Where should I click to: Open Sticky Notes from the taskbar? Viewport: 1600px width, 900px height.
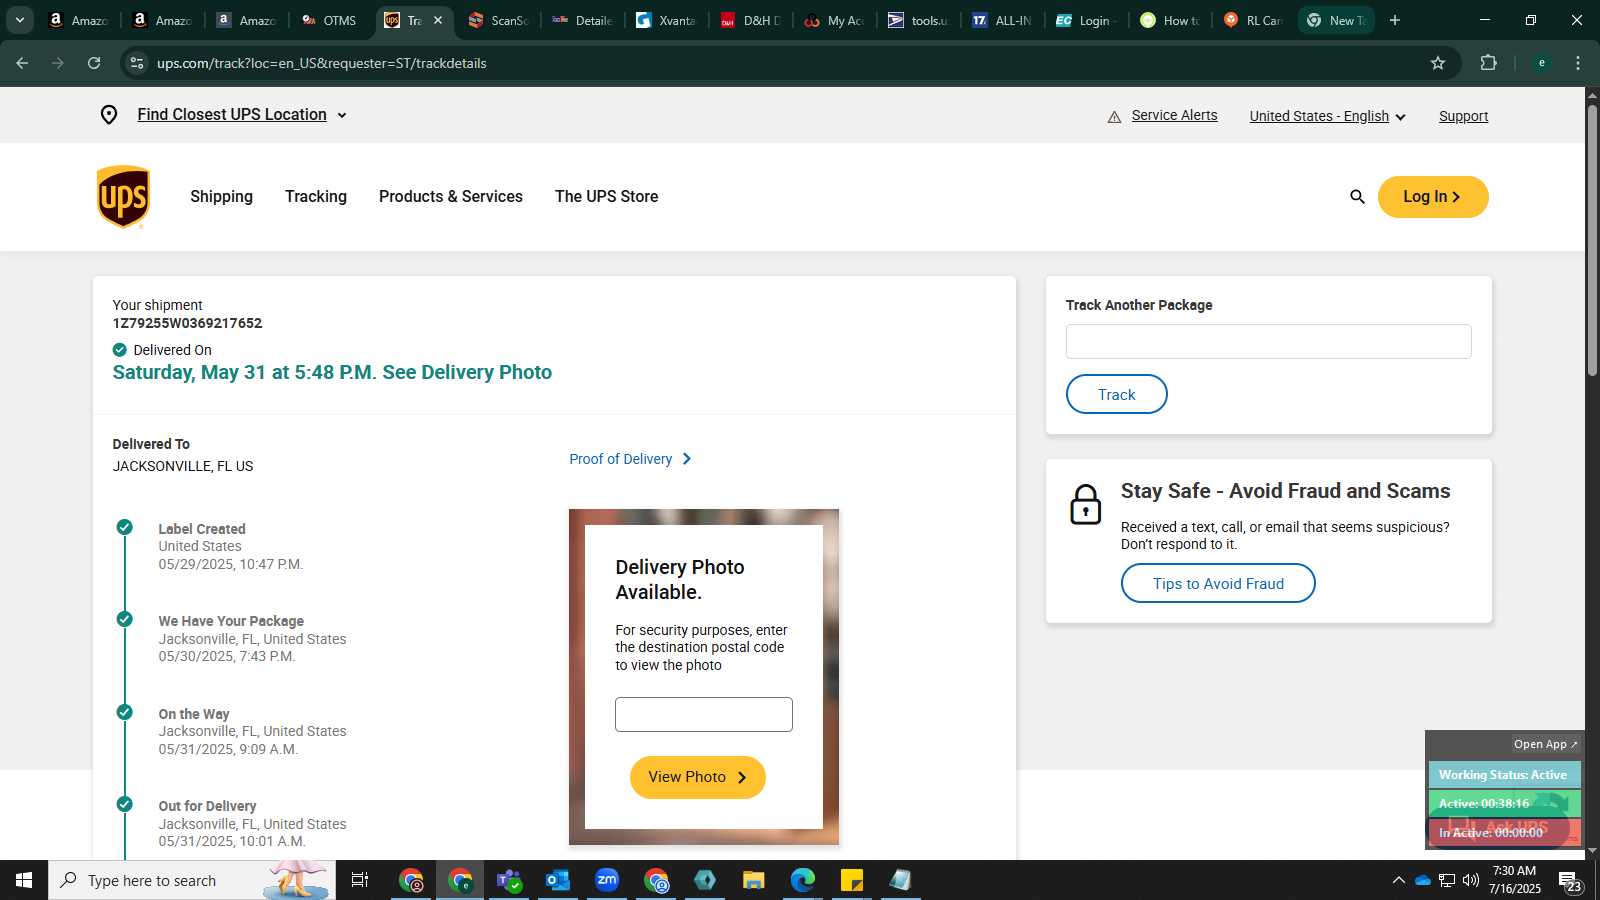[x=851, y=880]
